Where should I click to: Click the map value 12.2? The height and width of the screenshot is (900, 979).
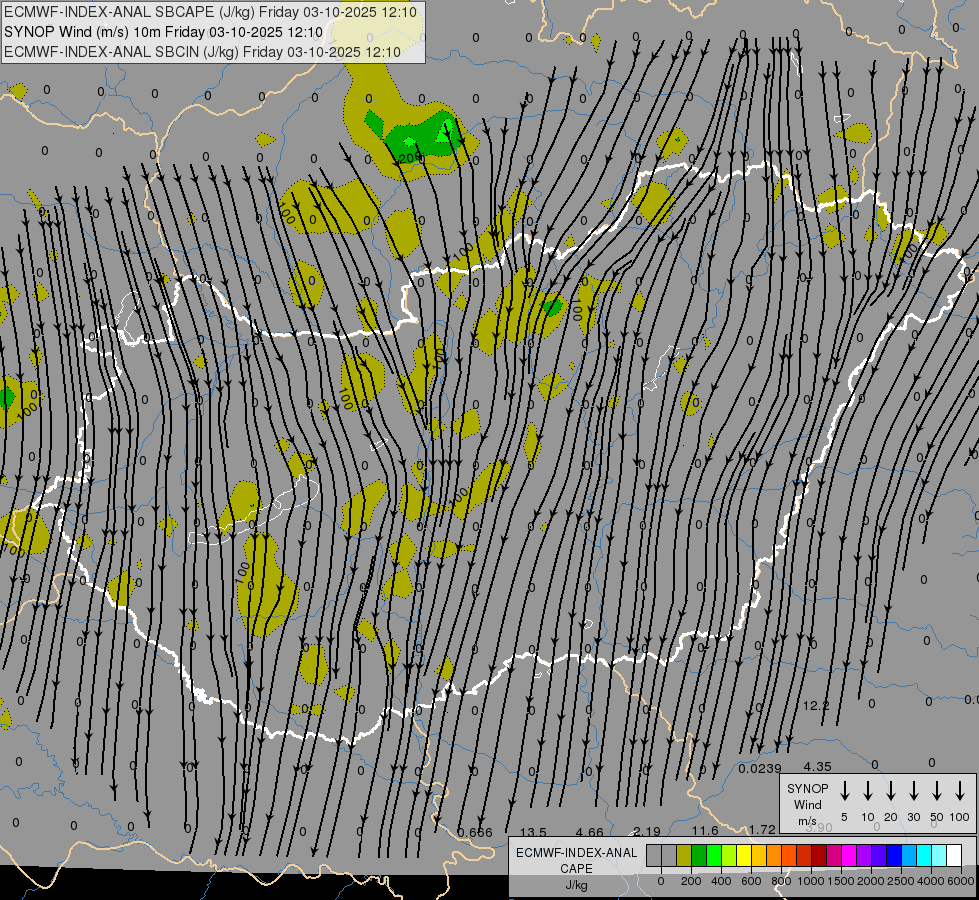pos(816,706)
